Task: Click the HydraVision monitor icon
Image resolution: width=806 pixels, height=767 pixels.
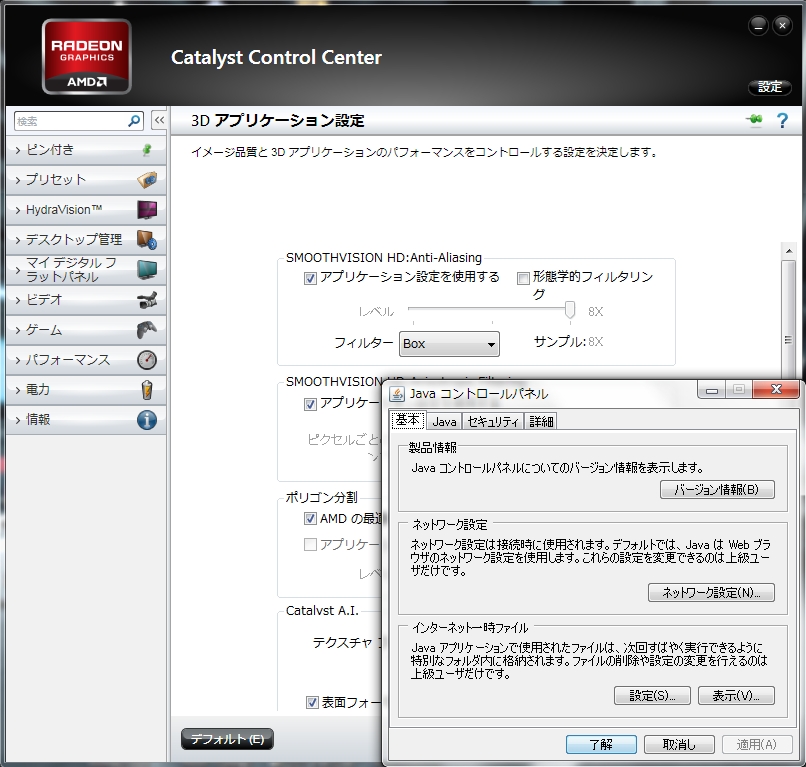Action: coord(148,210)
